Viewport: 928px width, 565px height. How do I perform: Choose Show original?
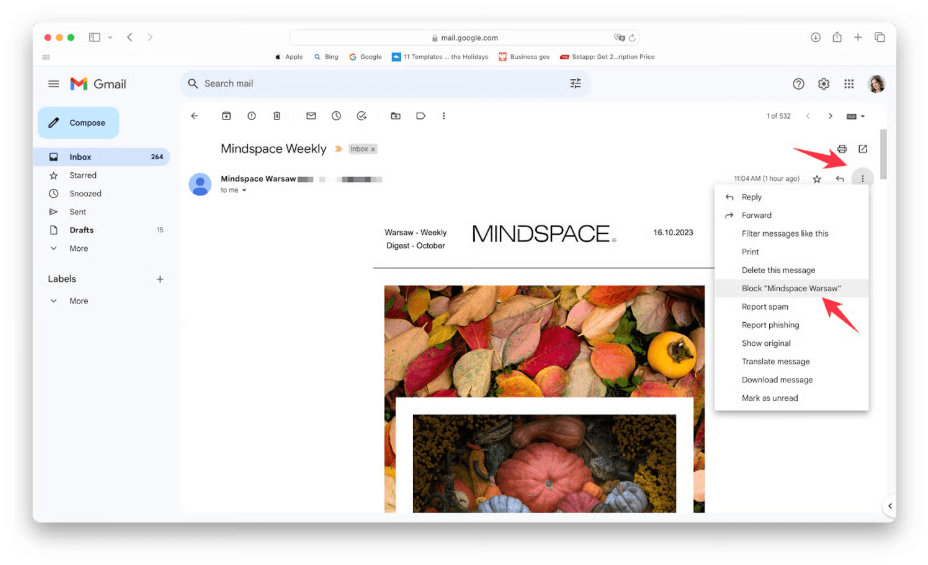pos(791,344)
